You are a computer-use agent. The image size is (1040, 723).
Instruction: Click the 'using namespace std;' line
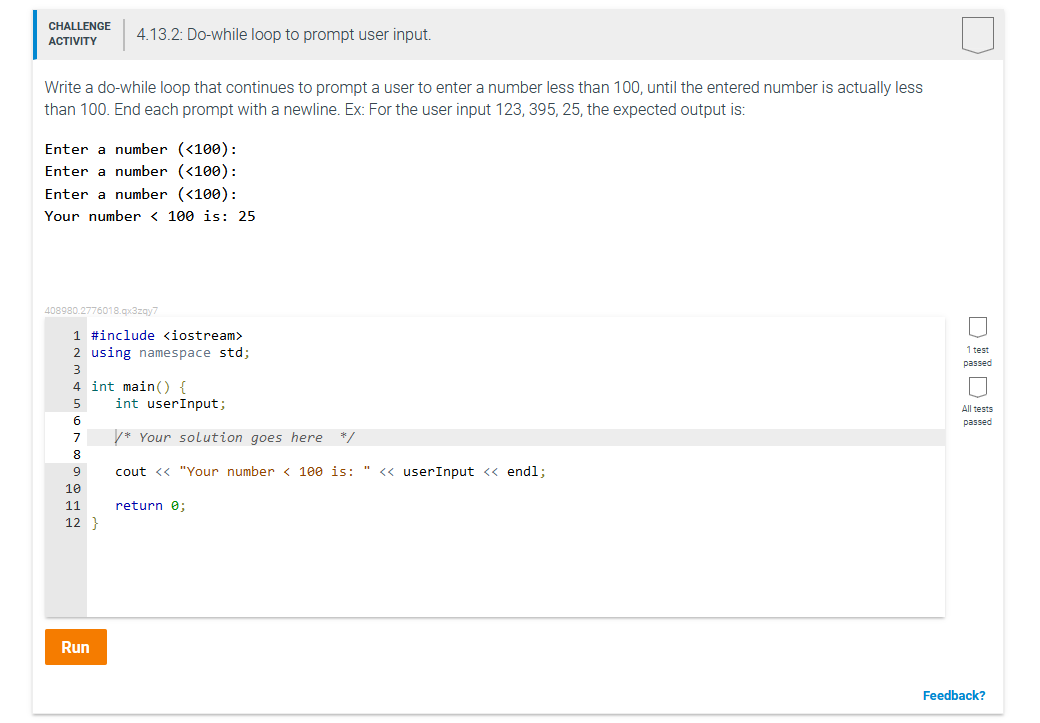(x=170, y=353)
